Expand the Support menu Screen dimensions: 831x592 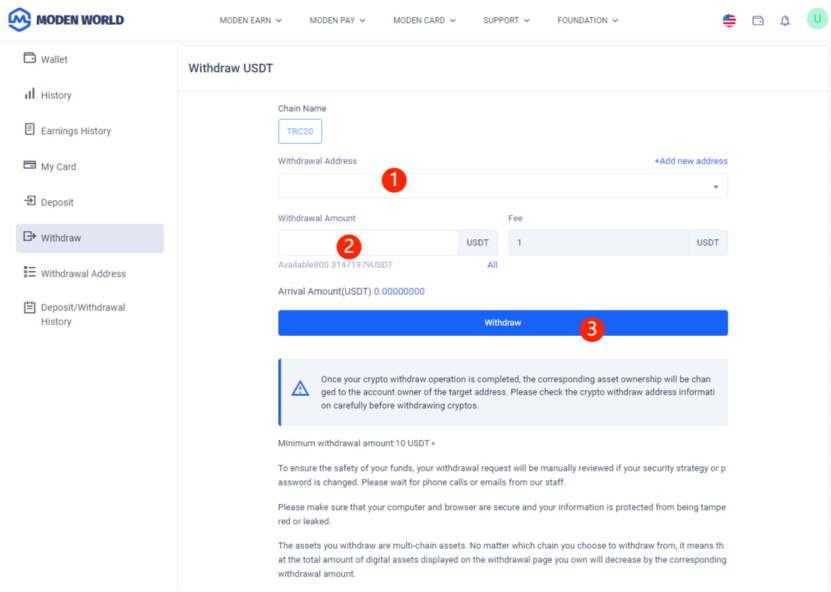(507, 21)
